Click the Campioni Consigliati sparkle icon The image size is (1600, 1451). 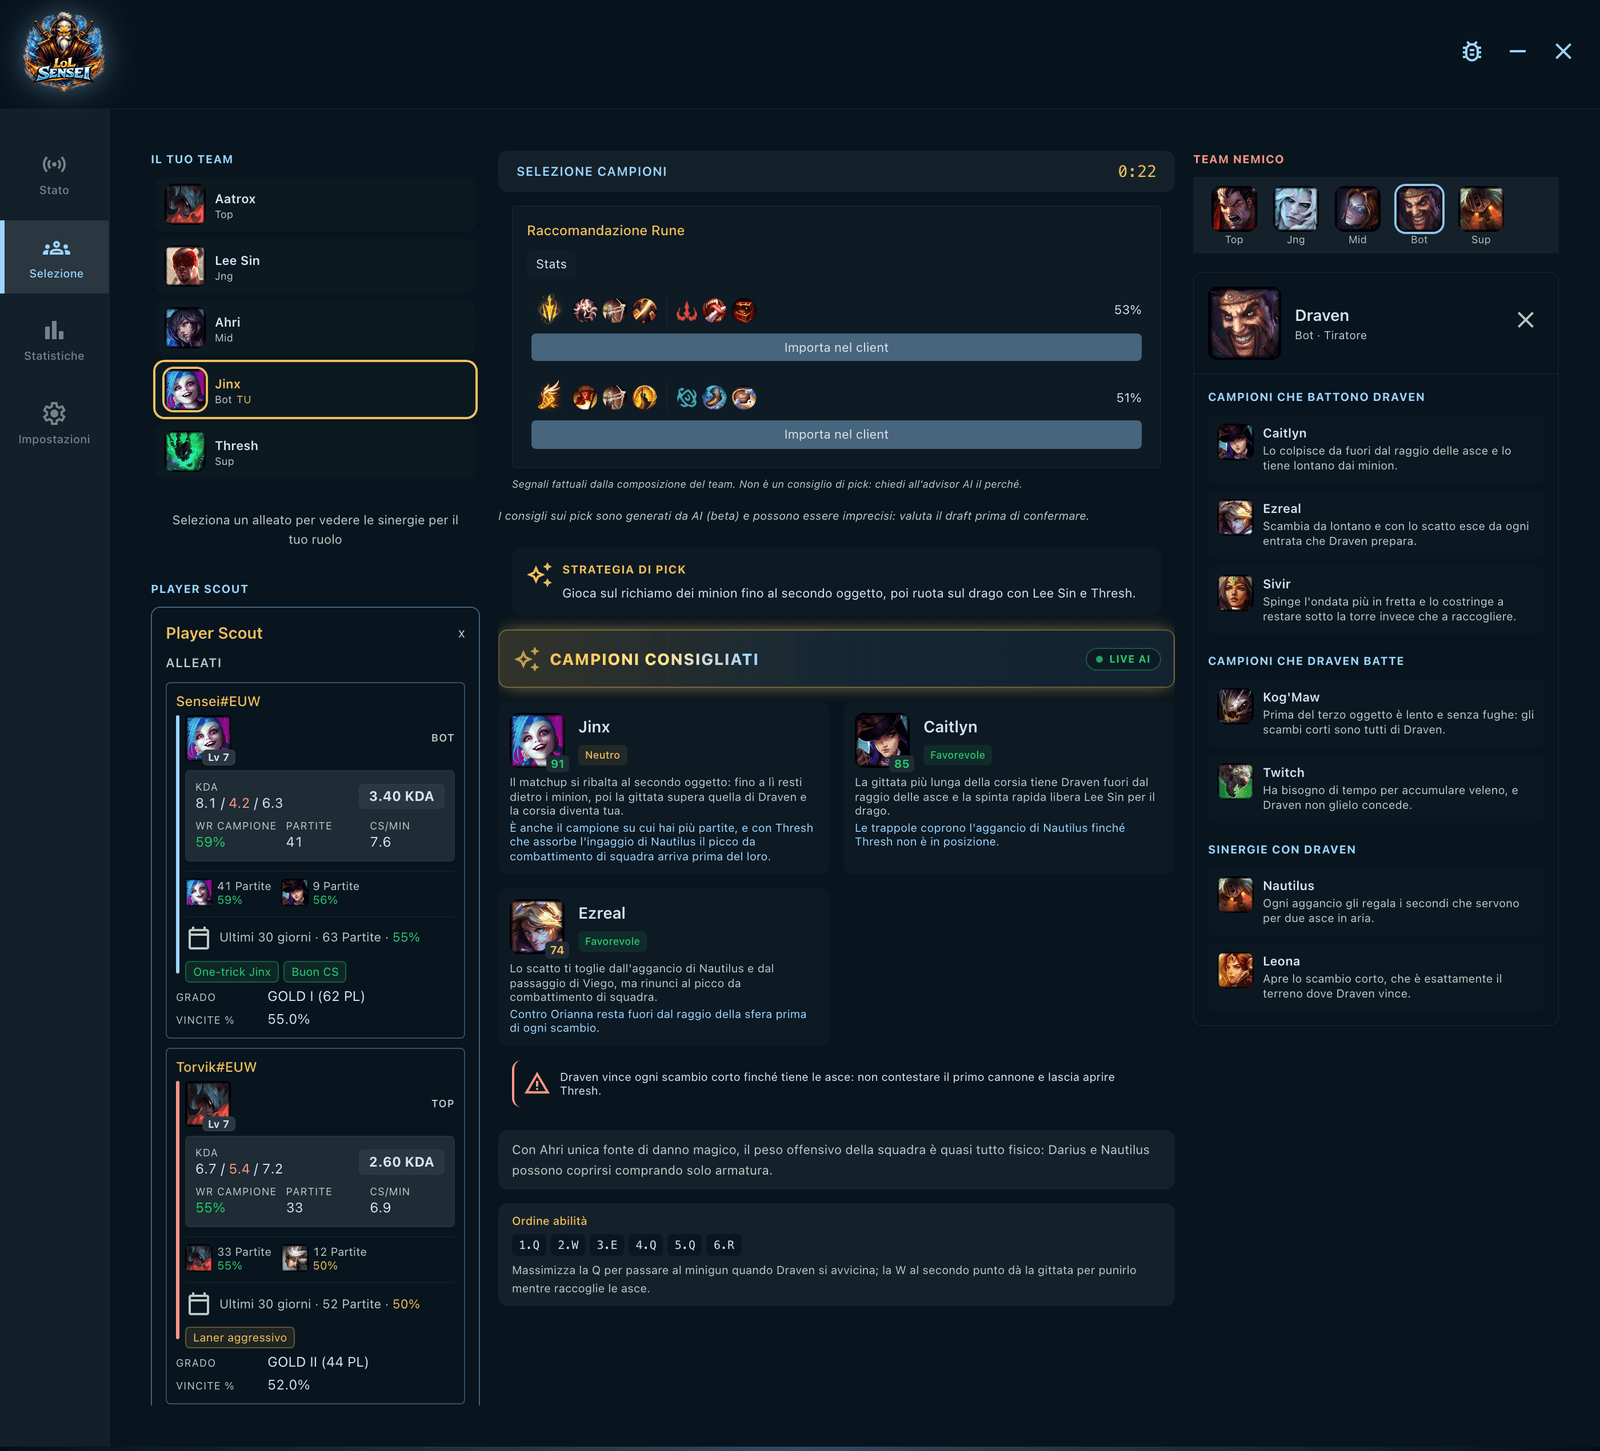[x=527, y=659]
